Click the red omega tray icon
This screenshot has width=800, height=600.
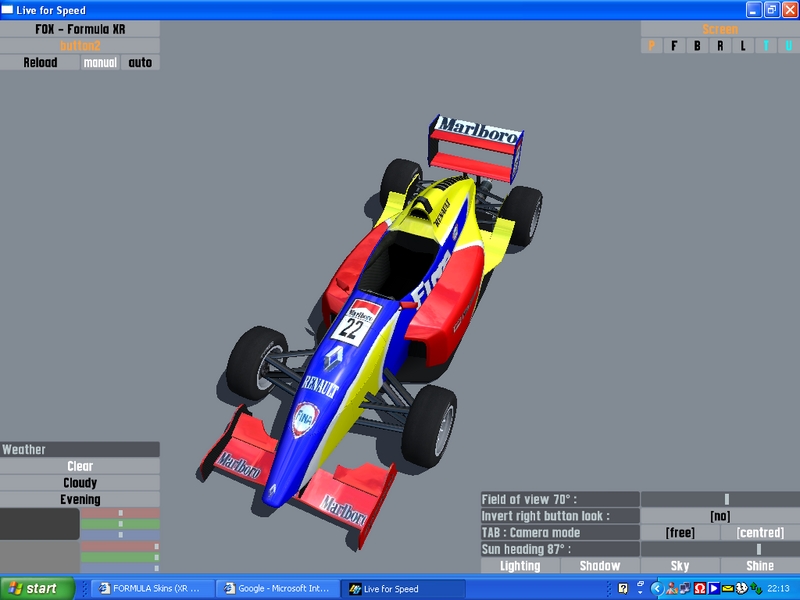pyautogui.click(x=699, y=589)
